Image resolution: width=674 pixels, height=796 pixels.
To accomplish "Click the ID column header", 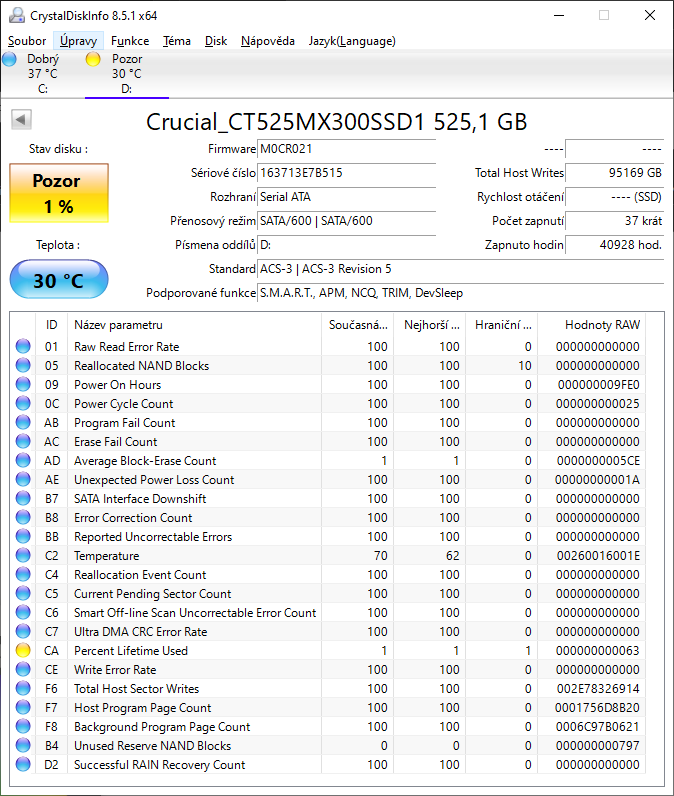I will pos(51,325).
